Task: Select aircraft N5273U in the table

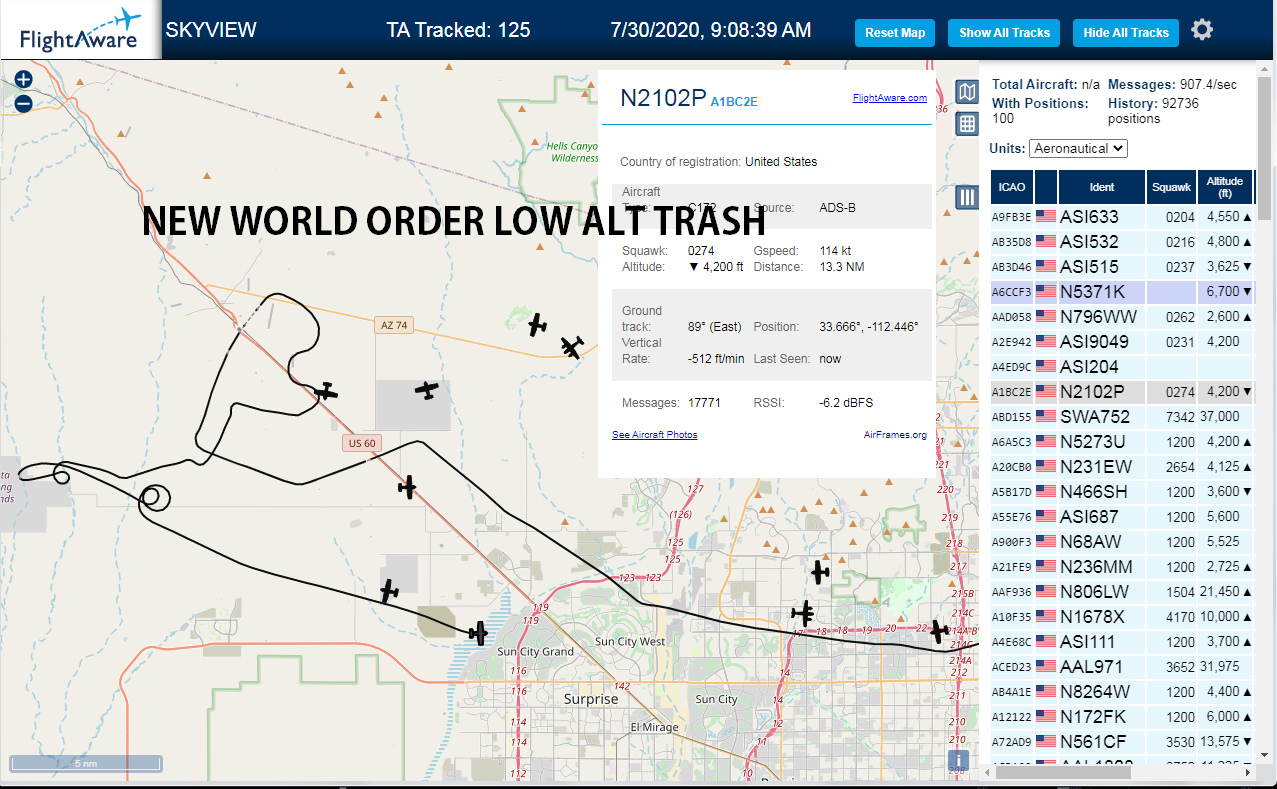Action: coord(1123,441)
